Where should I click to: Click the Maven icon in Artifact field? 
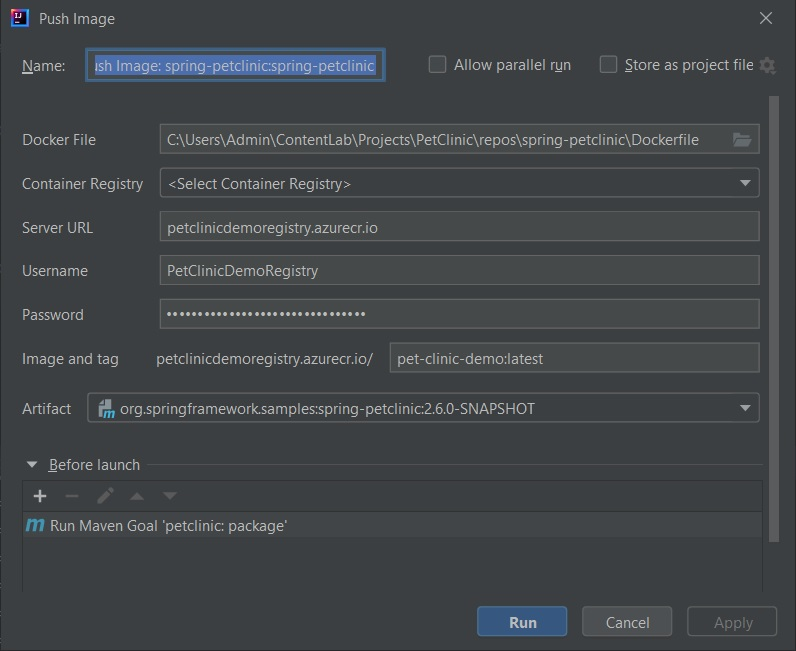coord(106,408)
